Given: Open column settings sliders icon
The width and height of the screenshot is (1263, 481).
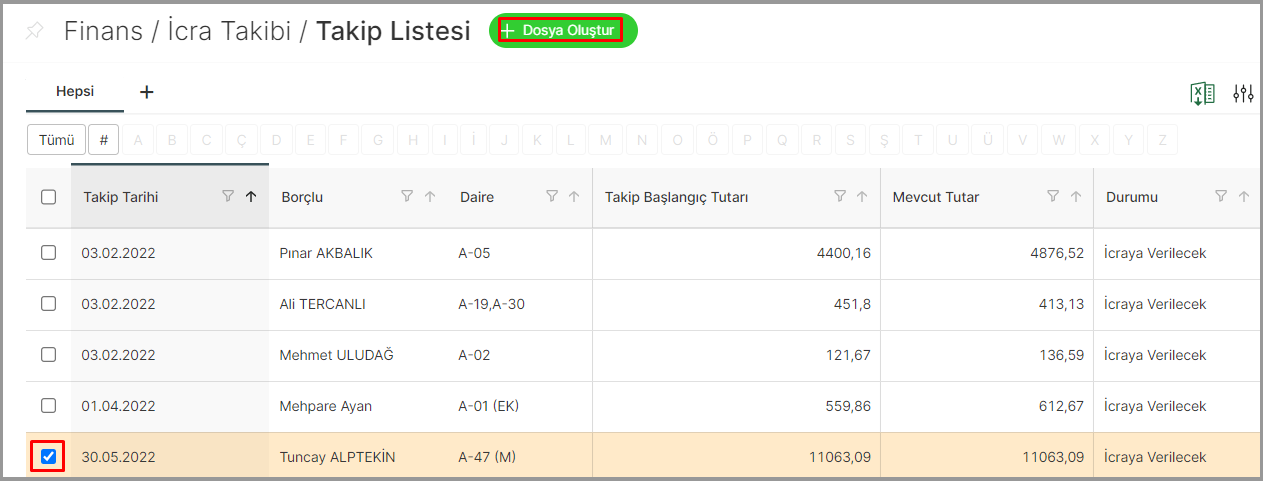Looking at the screenshot, I should pos(1243,94).
